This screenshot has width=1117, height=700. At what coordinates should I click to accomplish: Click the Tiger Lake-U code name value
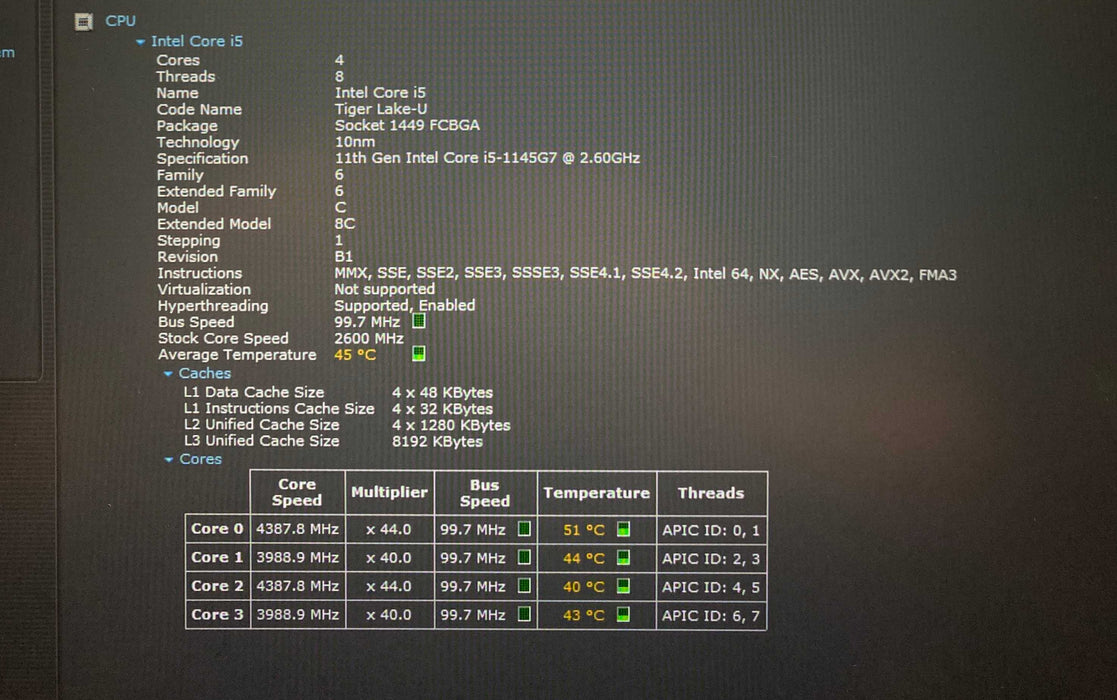pos(380,109)
